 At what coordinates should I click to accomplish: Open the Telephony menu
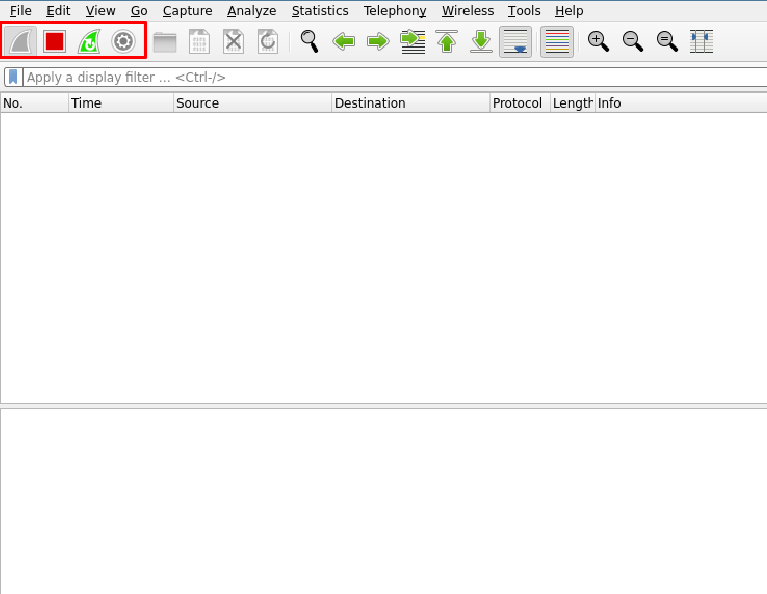click(x=395, y=10)
